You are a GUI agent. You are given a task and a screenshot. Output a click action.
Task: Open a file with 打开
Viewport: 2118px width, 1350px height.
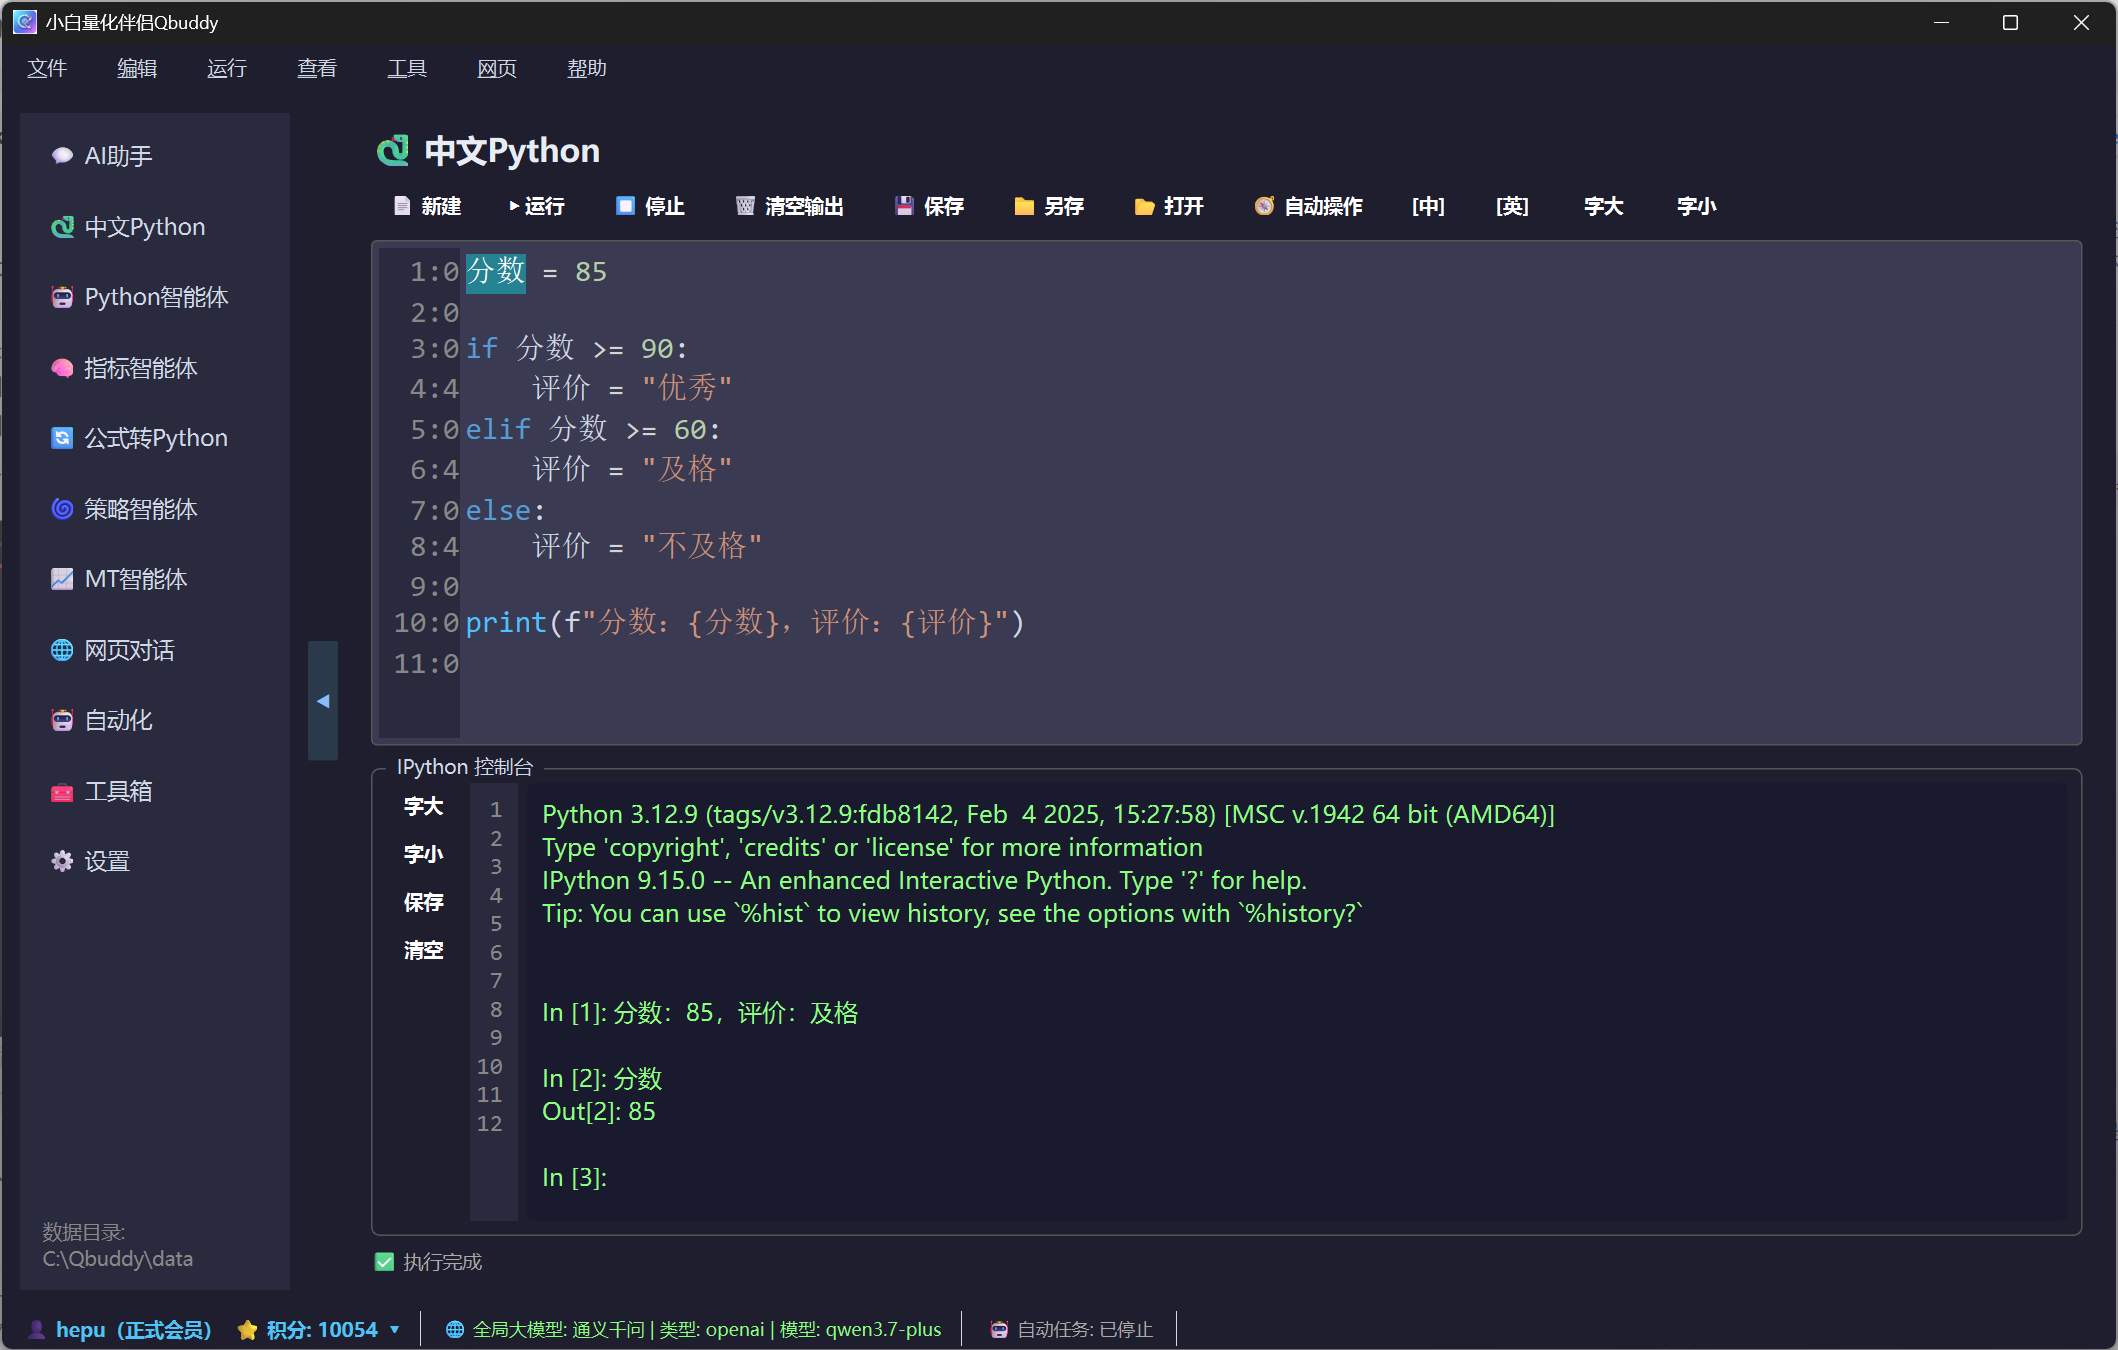1169,206
